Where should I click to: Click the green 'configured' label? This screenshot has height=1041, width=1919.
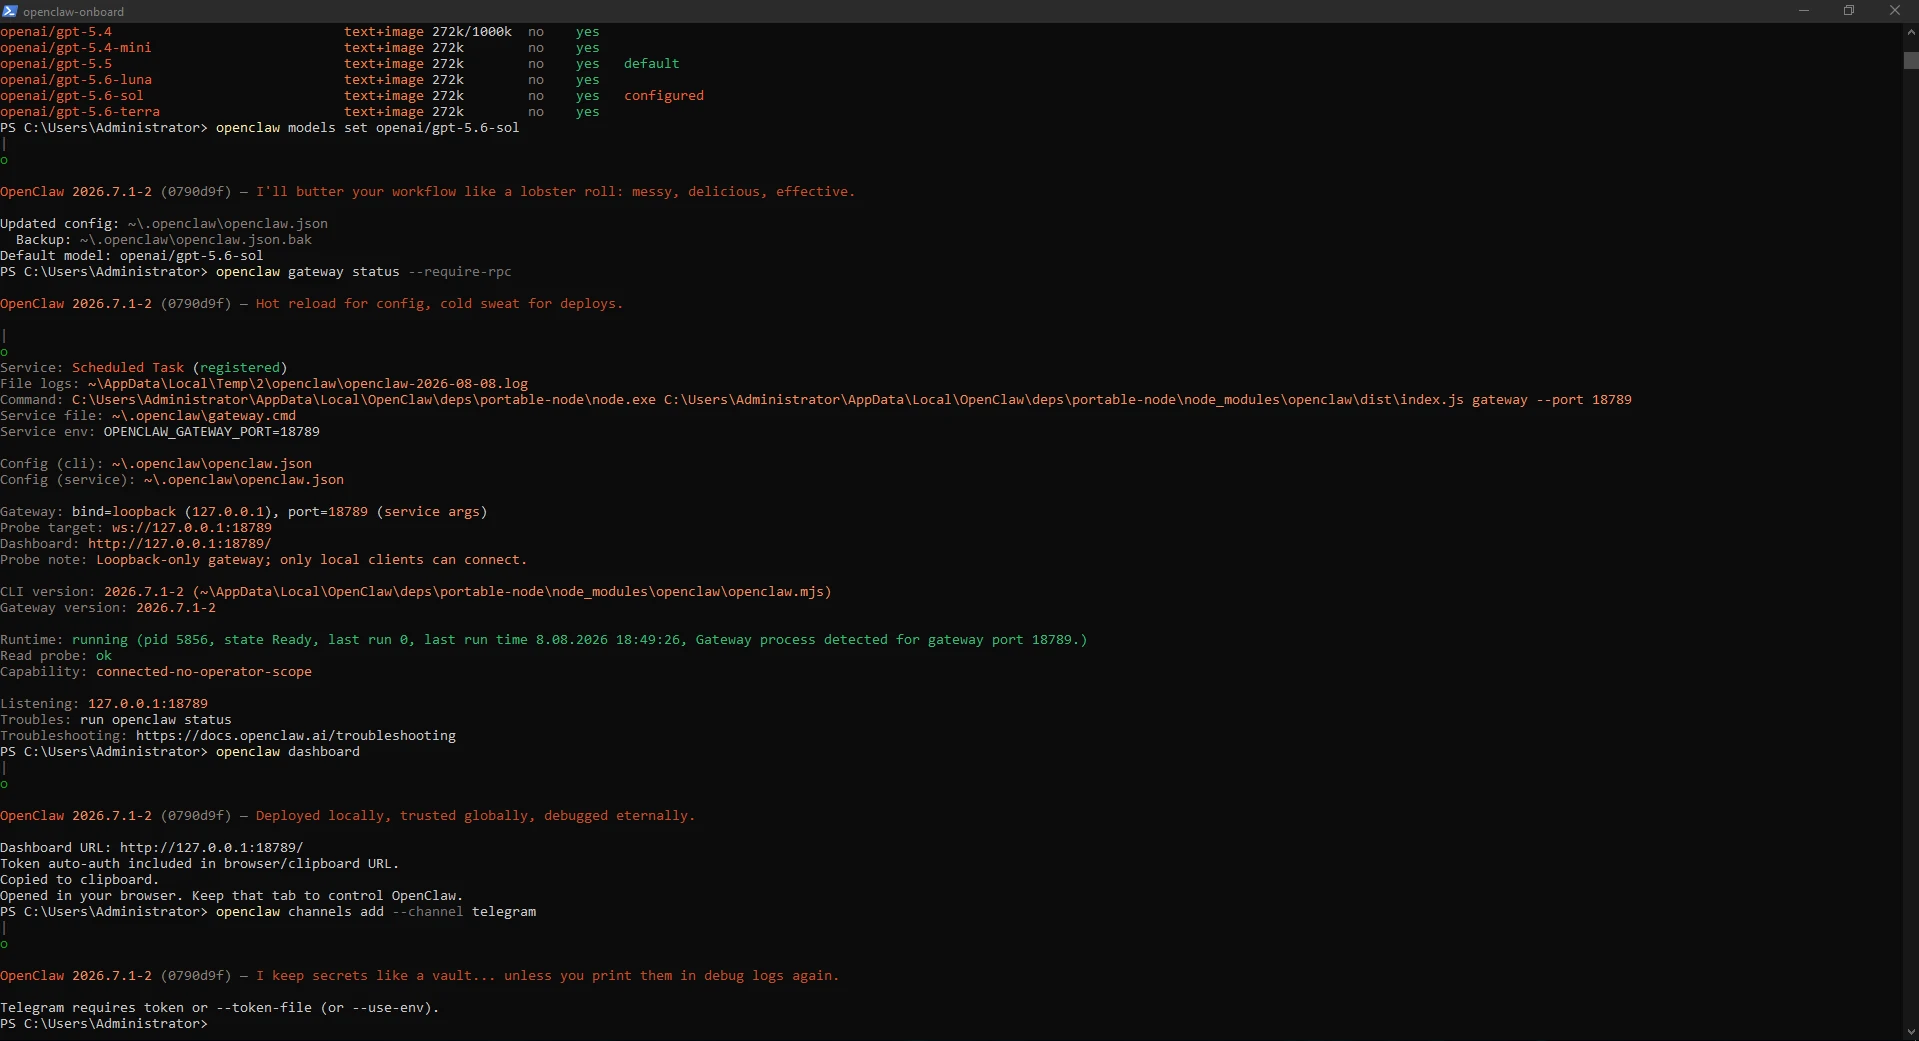[664, 96]
